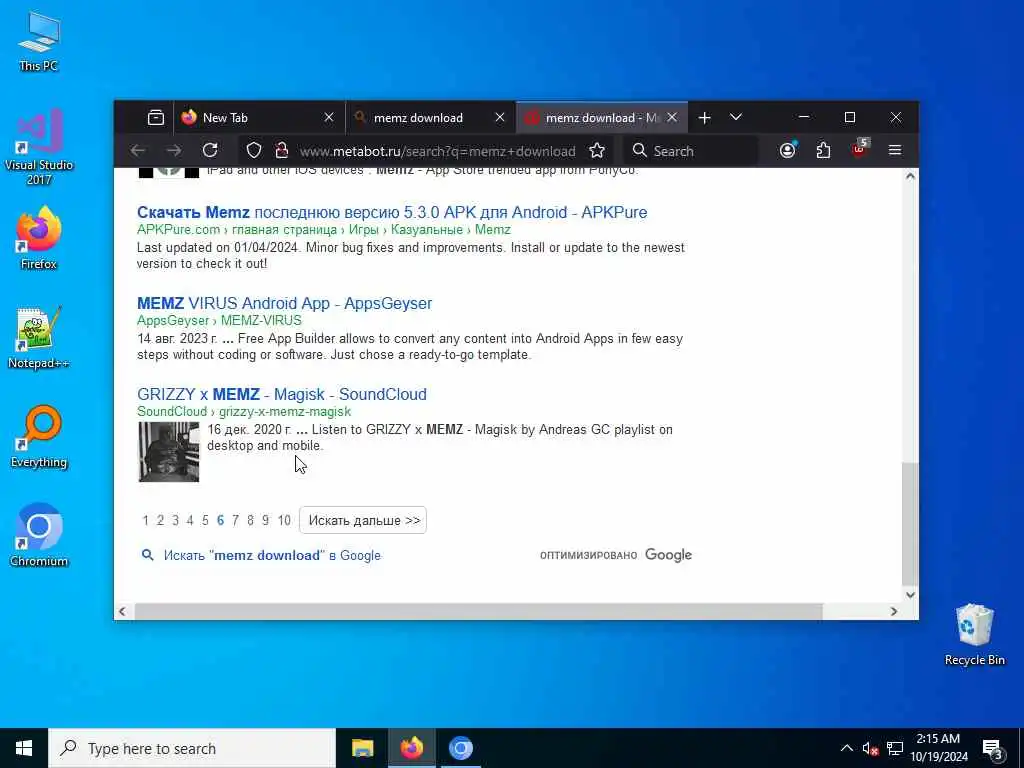Reload the current page
This screenshot has width=1024, height=768.
[210, 151]
